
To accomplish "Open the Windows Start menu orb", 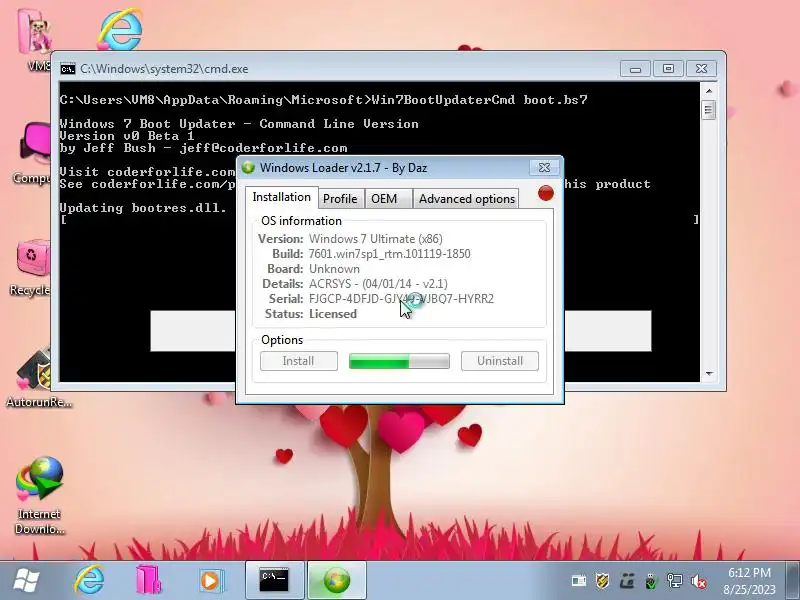I will [x=26, y=580].
